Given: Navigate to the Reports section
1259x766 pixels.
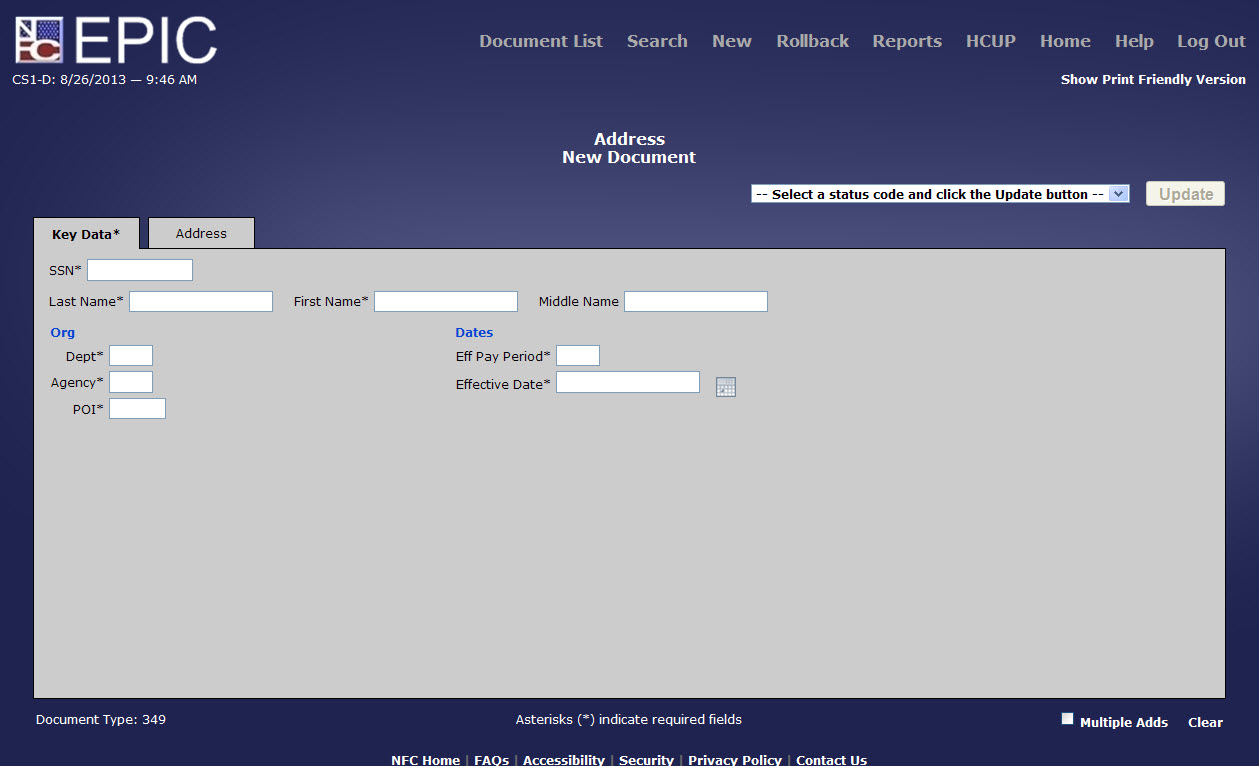Looking at the screenshot, I should [x=906, y=41].
